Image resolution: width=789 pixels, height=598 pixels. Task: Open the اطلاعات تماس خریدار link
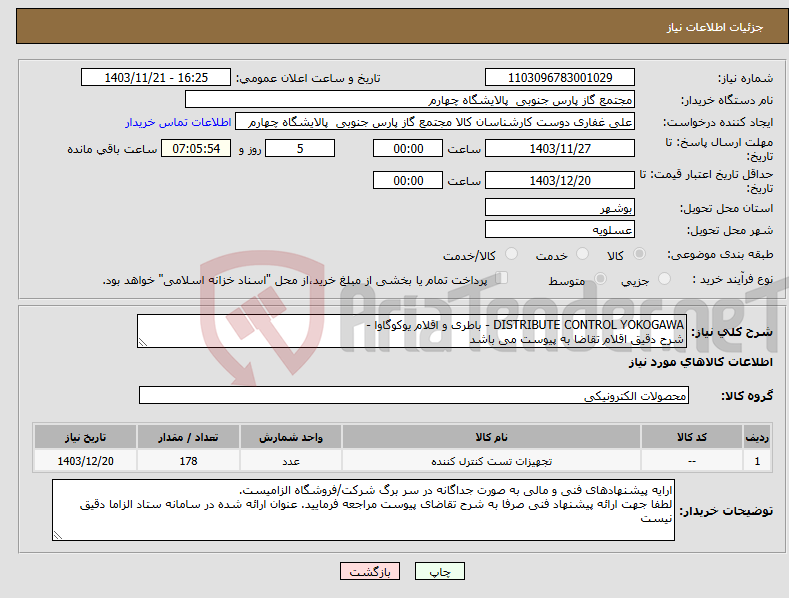[x=178, y=122]
